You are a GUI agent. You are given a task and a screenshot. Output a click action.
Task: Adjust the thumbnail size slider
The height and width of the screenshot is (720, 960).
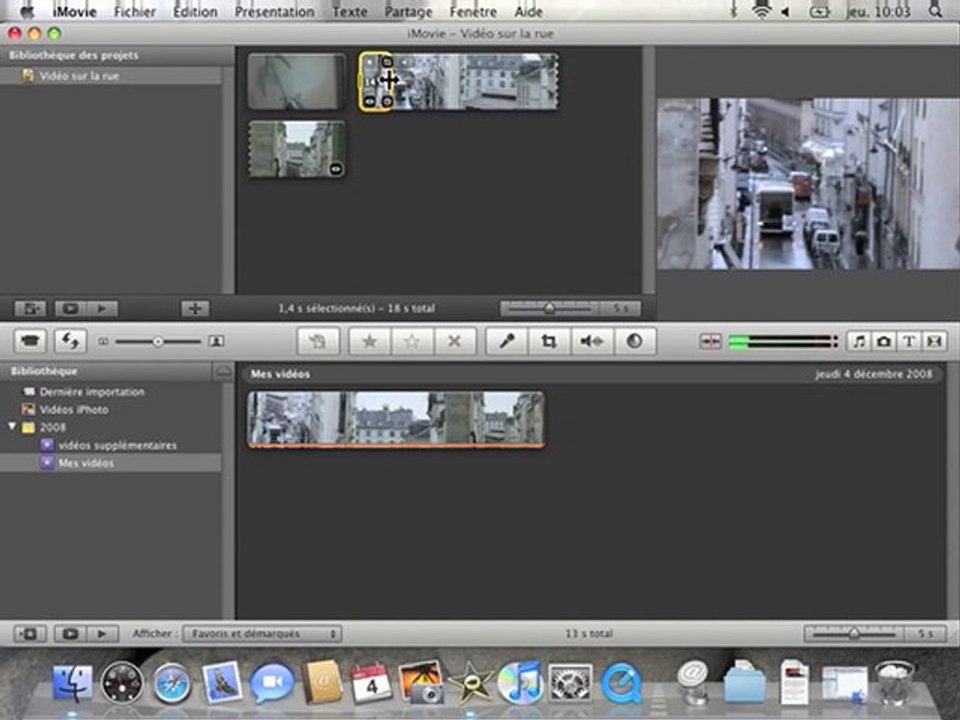[158, 342]
